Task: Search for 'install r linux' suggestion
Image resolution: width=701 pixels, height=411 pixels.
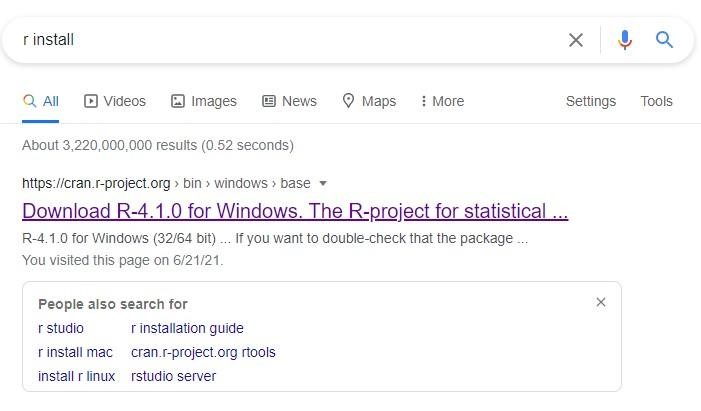Action: 76,376
